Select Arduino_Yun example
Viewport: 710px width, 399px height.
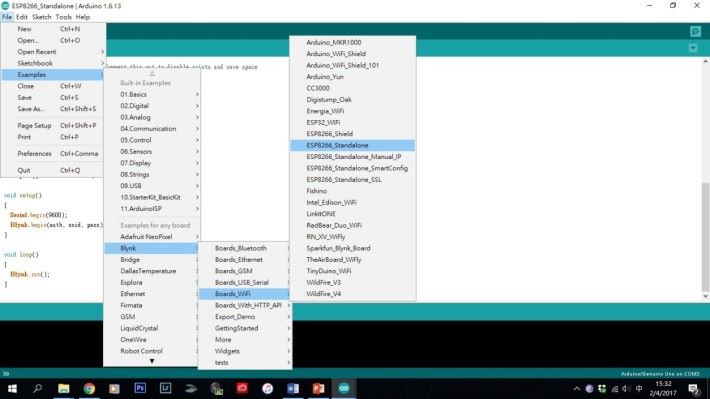[352, 77]
